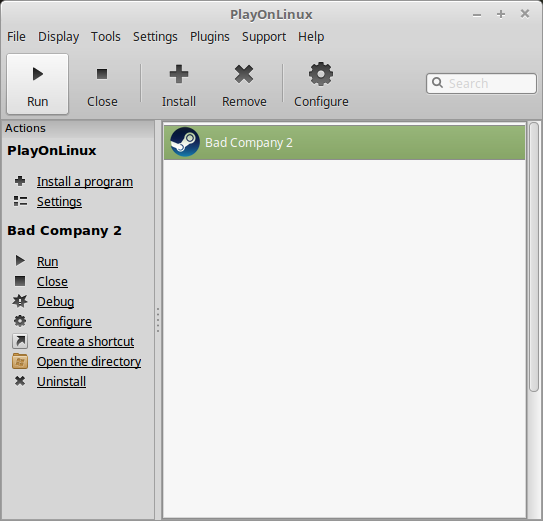Click inside the Search field
This screenshot has width=543, height=521.
(481, 83)
